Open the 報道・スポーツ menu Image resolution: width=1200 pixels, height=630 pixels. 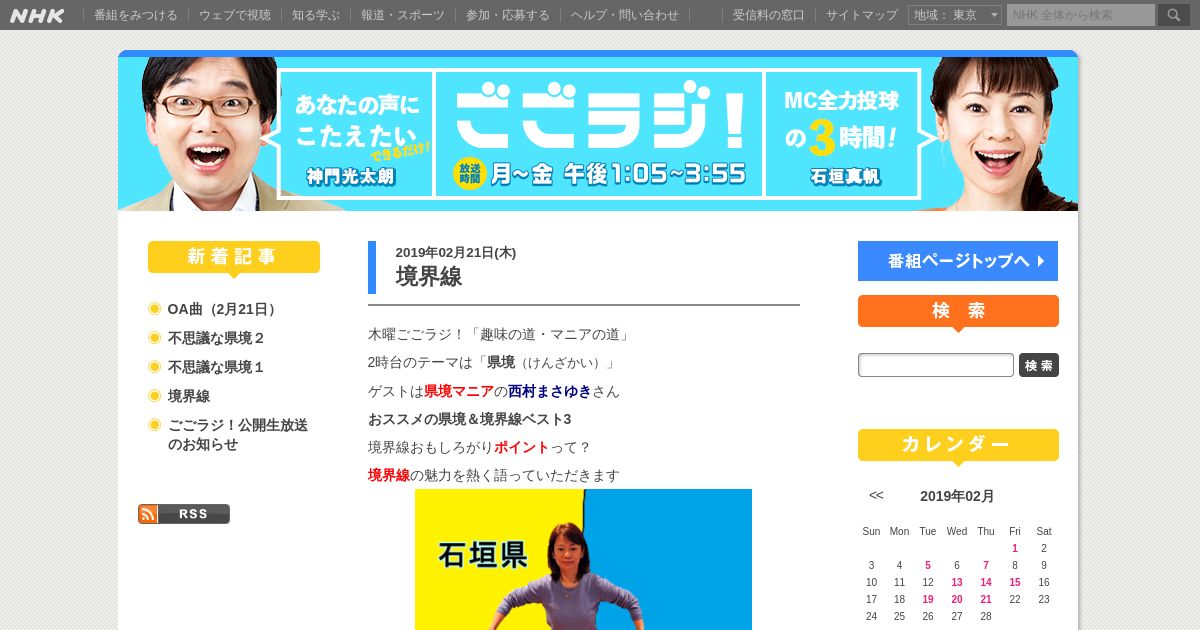tap(403, 15)
